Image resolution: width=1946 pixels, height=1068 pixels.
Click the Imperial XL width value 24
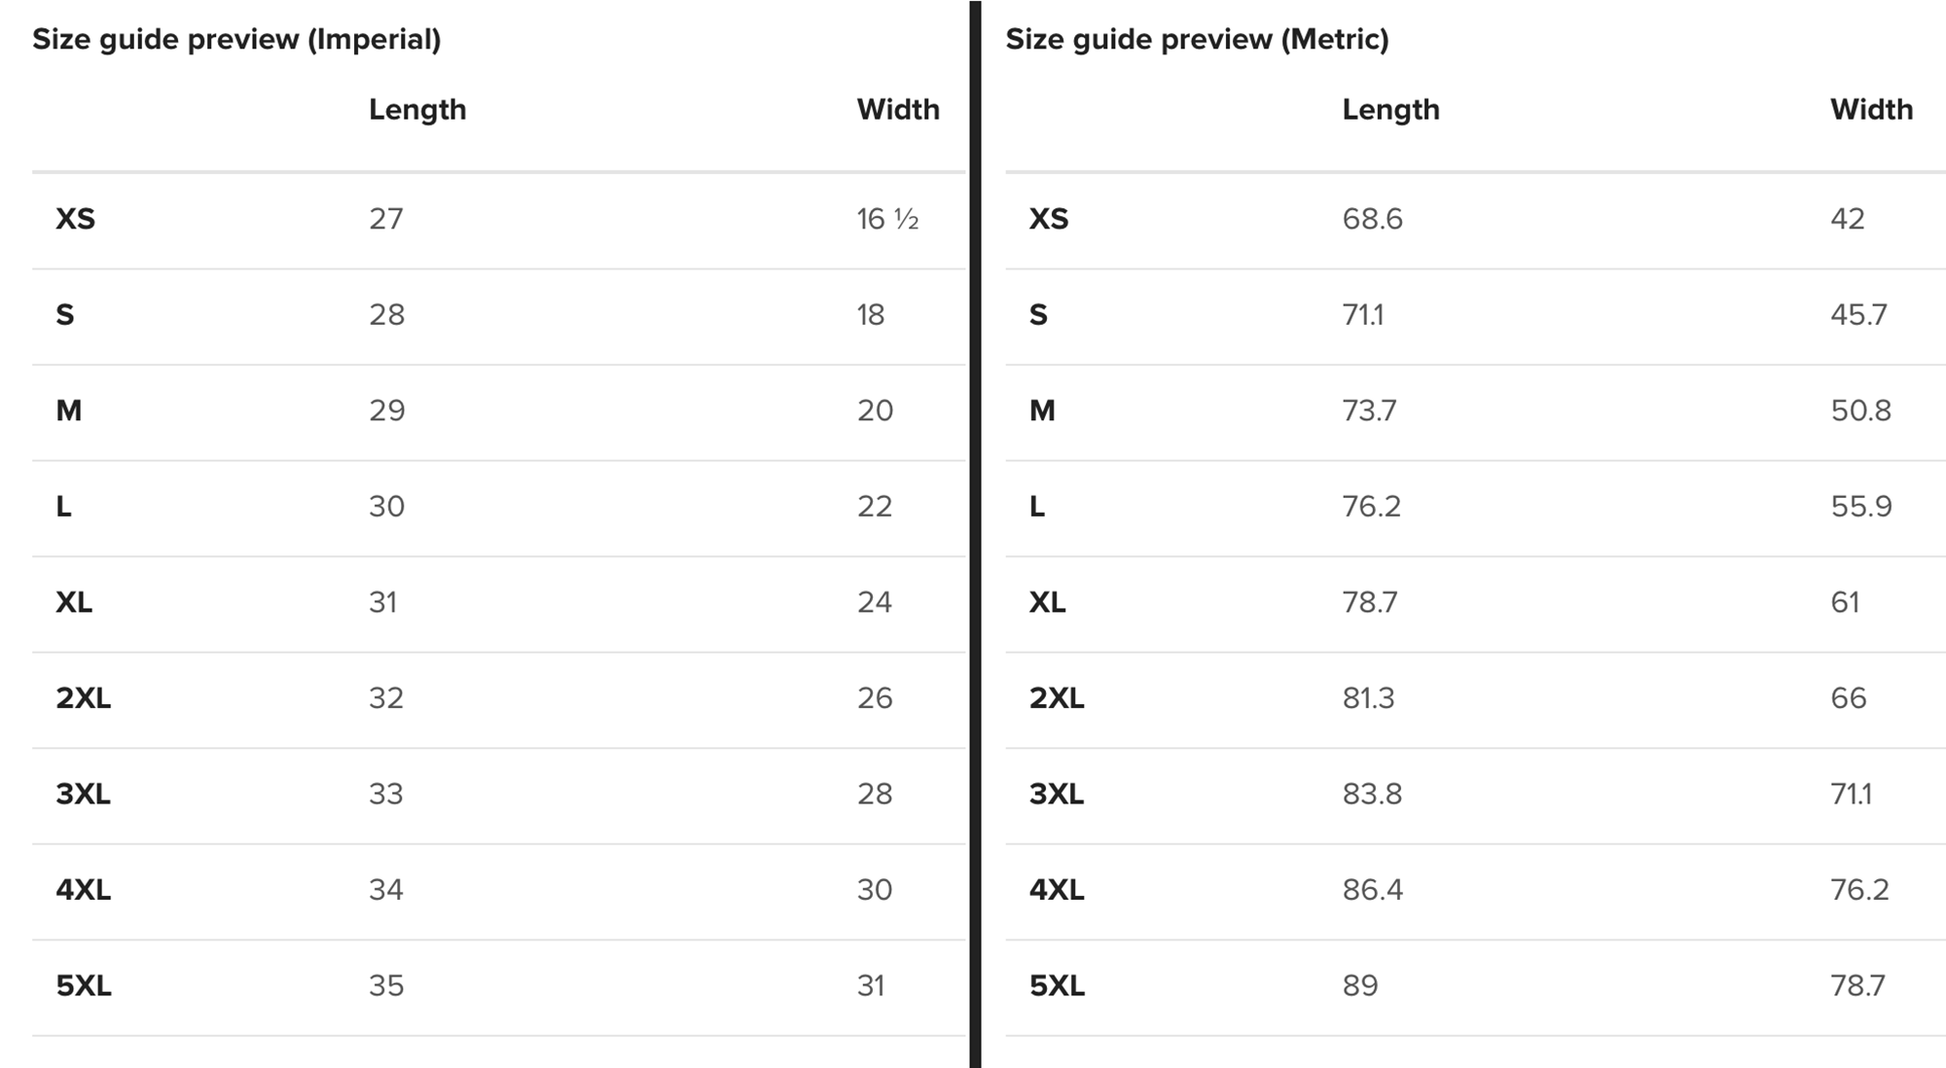(x=874, y=602)
